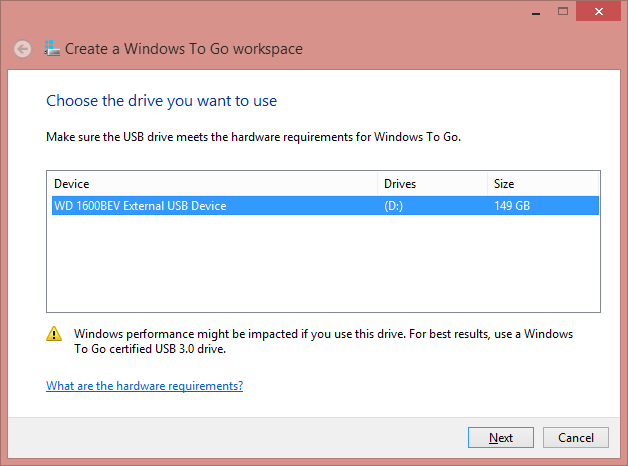628x466 pixels.
Task: Minimize the wizard window
Action: click(x=536, y=12)
